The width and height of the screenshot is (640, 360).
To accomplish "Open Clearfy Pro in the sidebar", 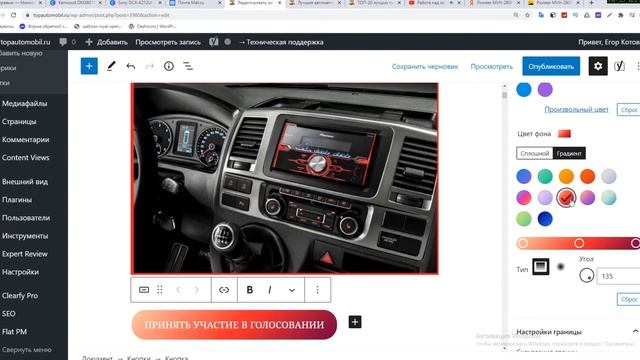I will point(20,296).
